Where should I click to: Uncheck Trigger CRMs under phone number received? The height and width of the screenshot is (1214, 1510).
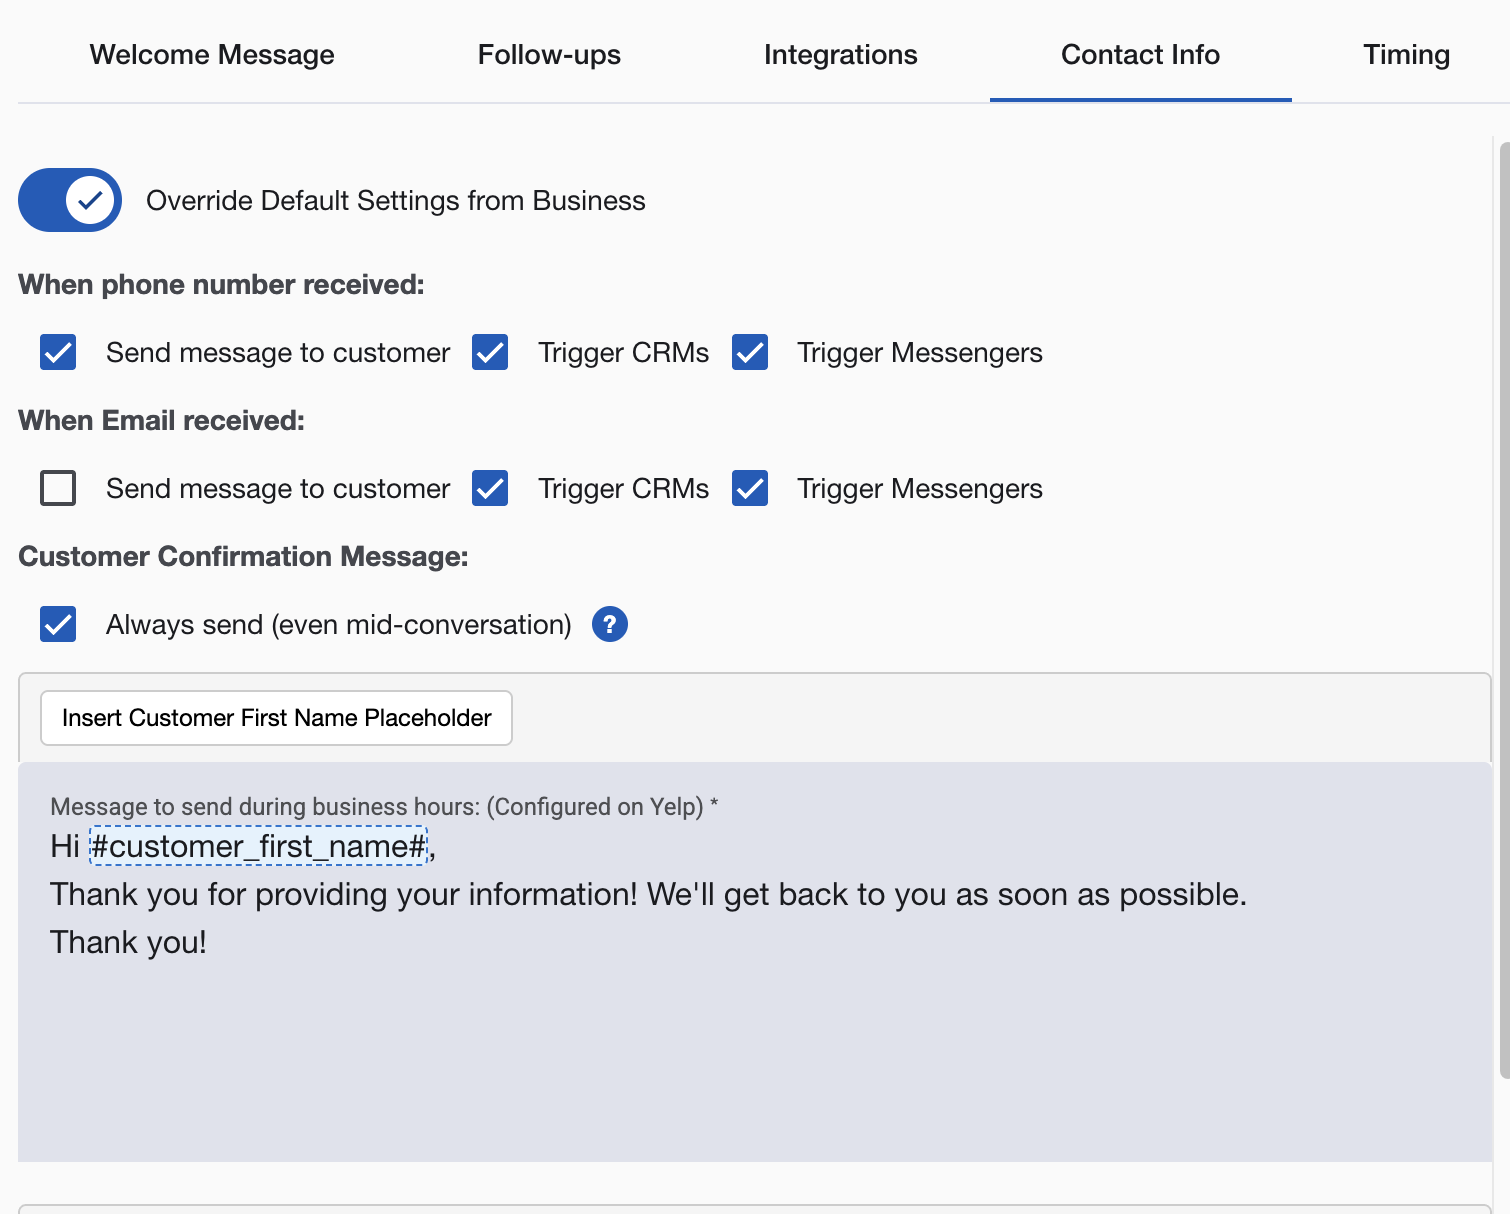[x=489, y=352]
